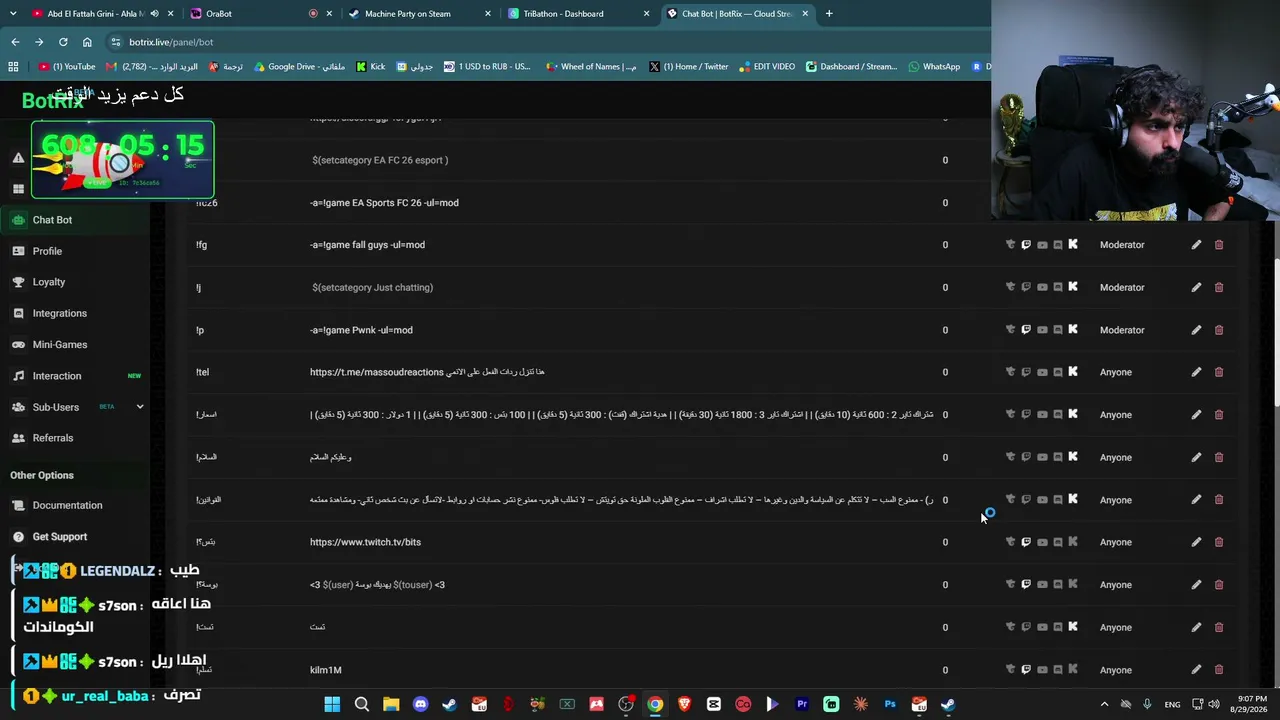This screenshot has height=720, width=1280.
Task: Open the Google Drive bookmark
Action: point(299,67)
